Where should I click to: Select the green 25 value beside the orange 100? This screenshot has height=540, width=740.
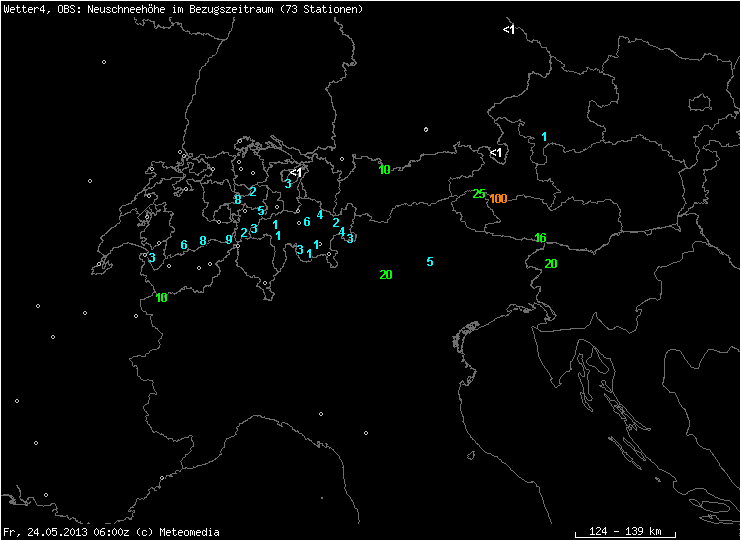click(x=479, y=194)
